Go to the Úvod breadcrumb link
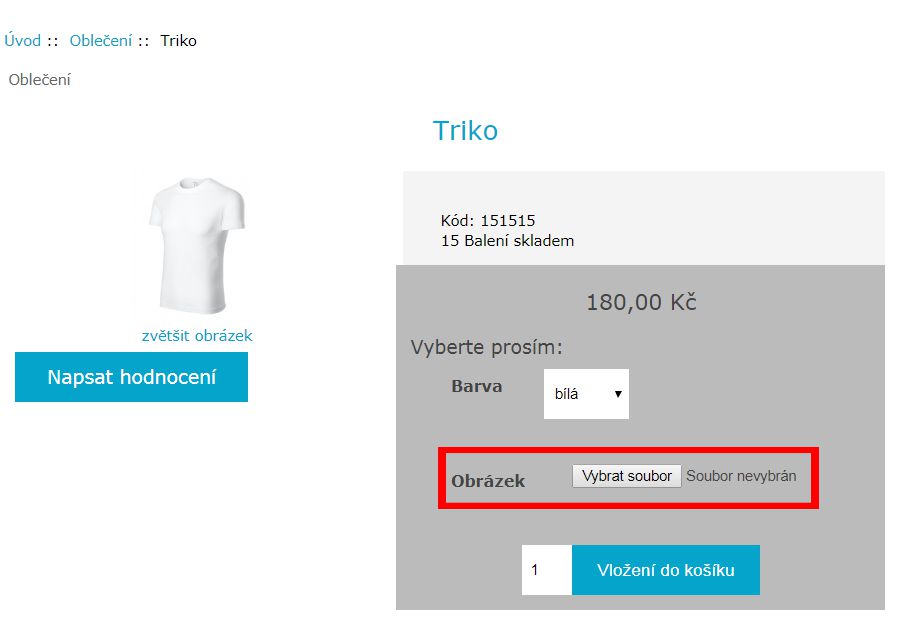This screenshot has height=623, width=903. tap(23, 41)
